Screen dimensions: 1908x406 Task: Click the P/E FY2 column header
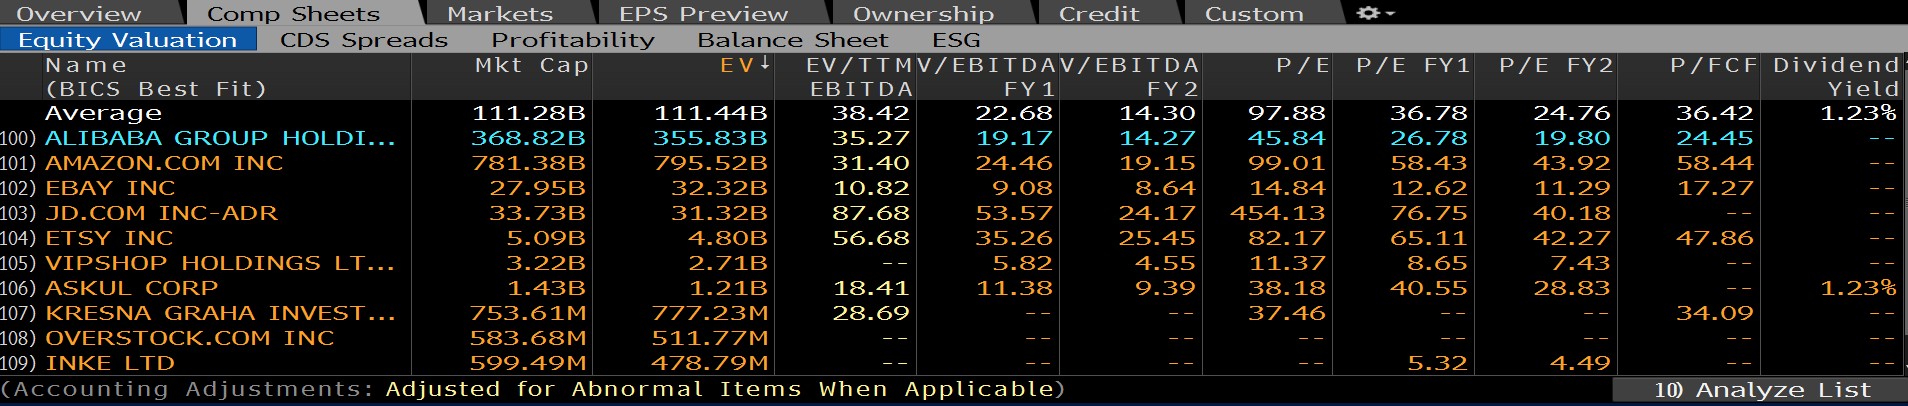pos(1556,65)
